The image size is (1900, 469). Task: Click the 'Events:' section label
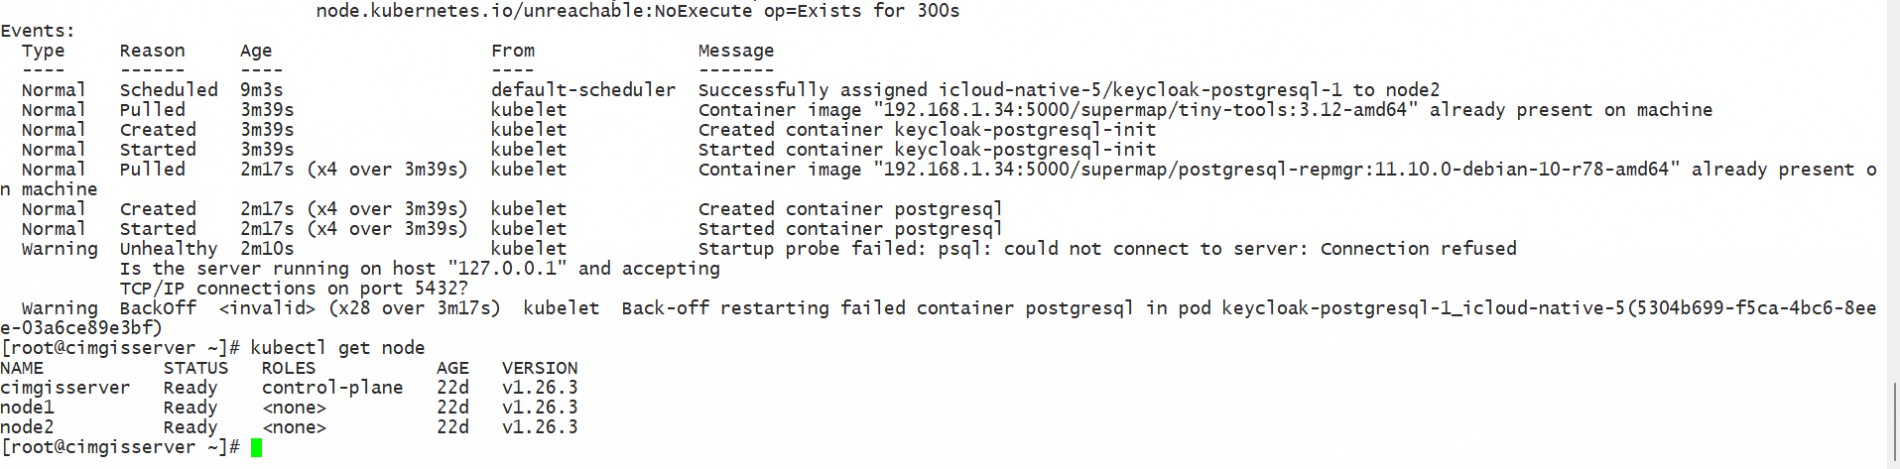tap(38, 31)
